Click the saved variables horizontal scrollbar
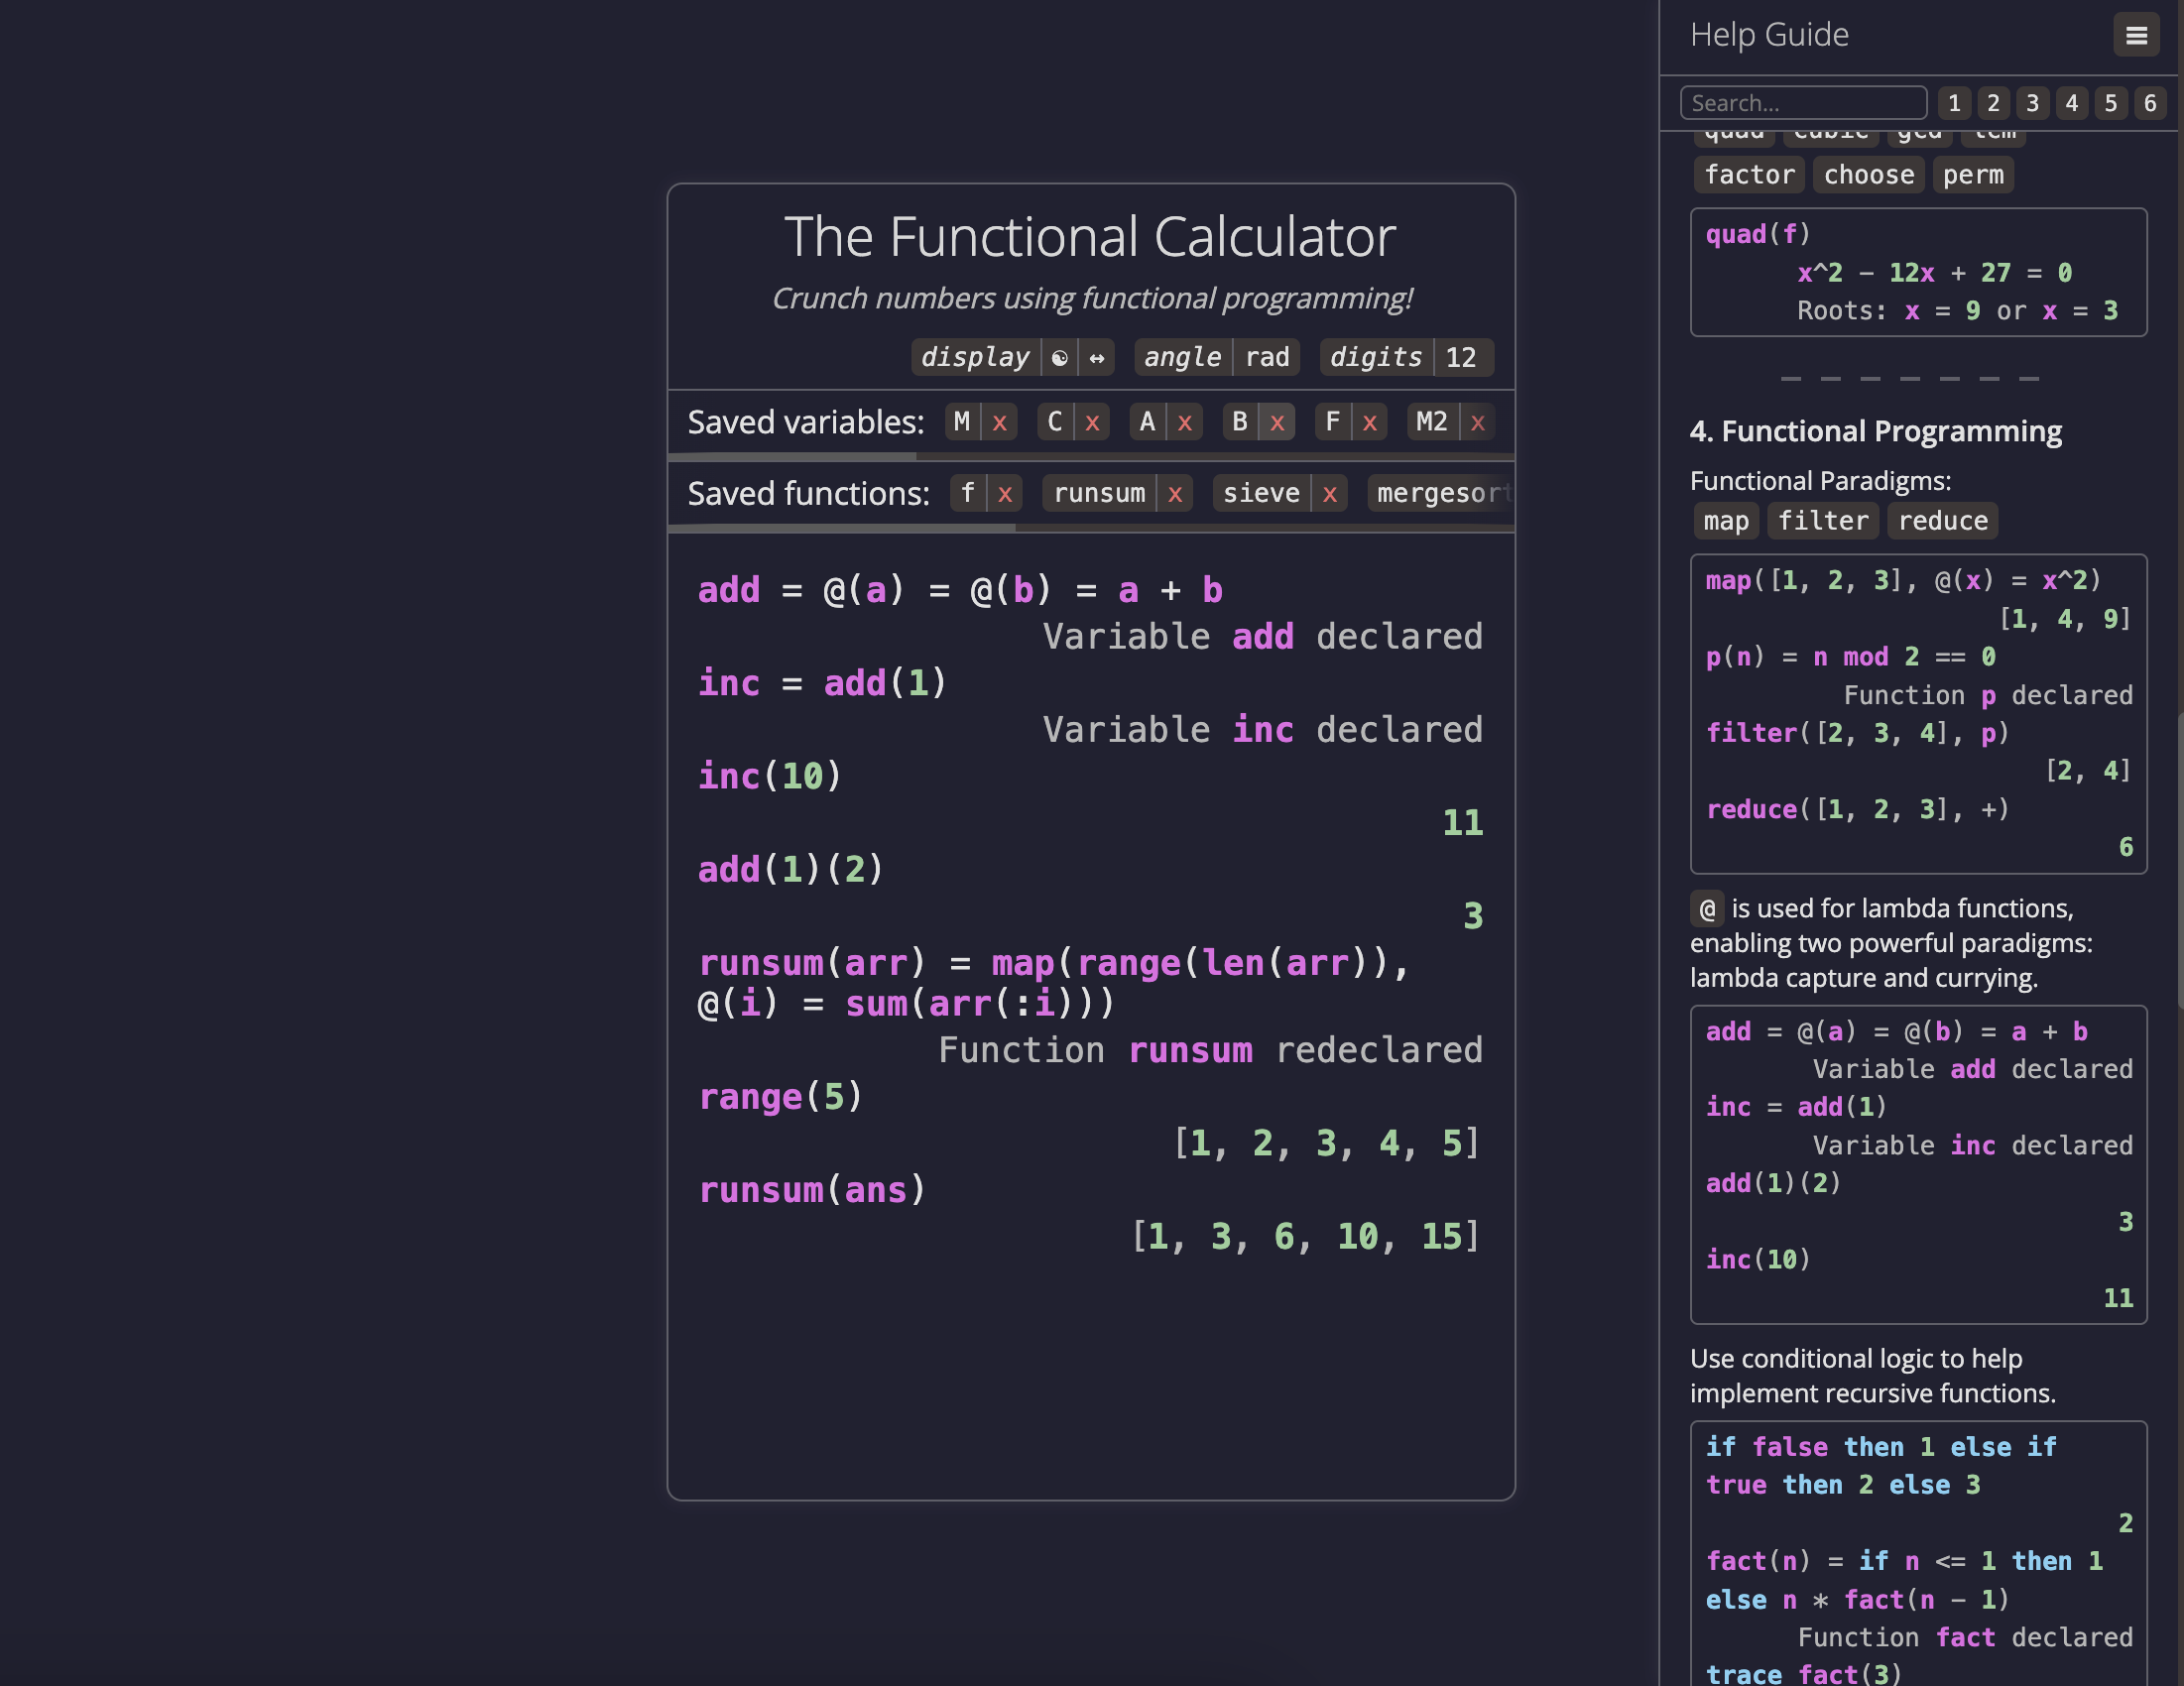Screen dimensions: 2184x1686 click(x=792, y=457)
